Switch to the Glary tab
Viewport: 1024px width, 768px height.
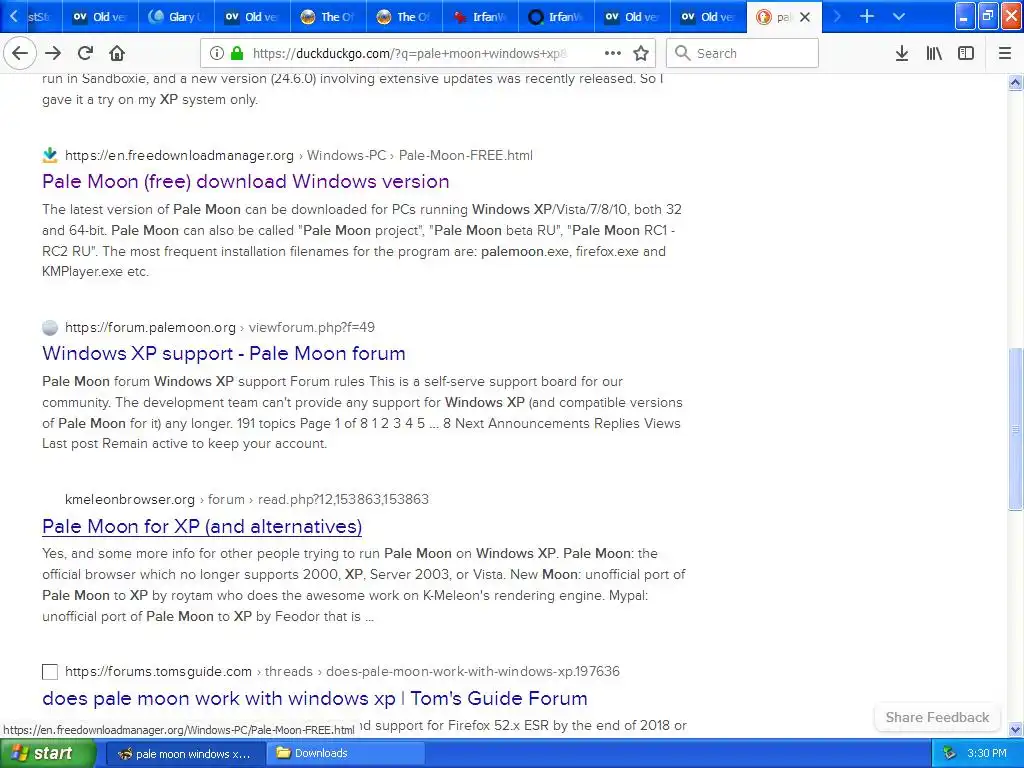click(176, 17)
